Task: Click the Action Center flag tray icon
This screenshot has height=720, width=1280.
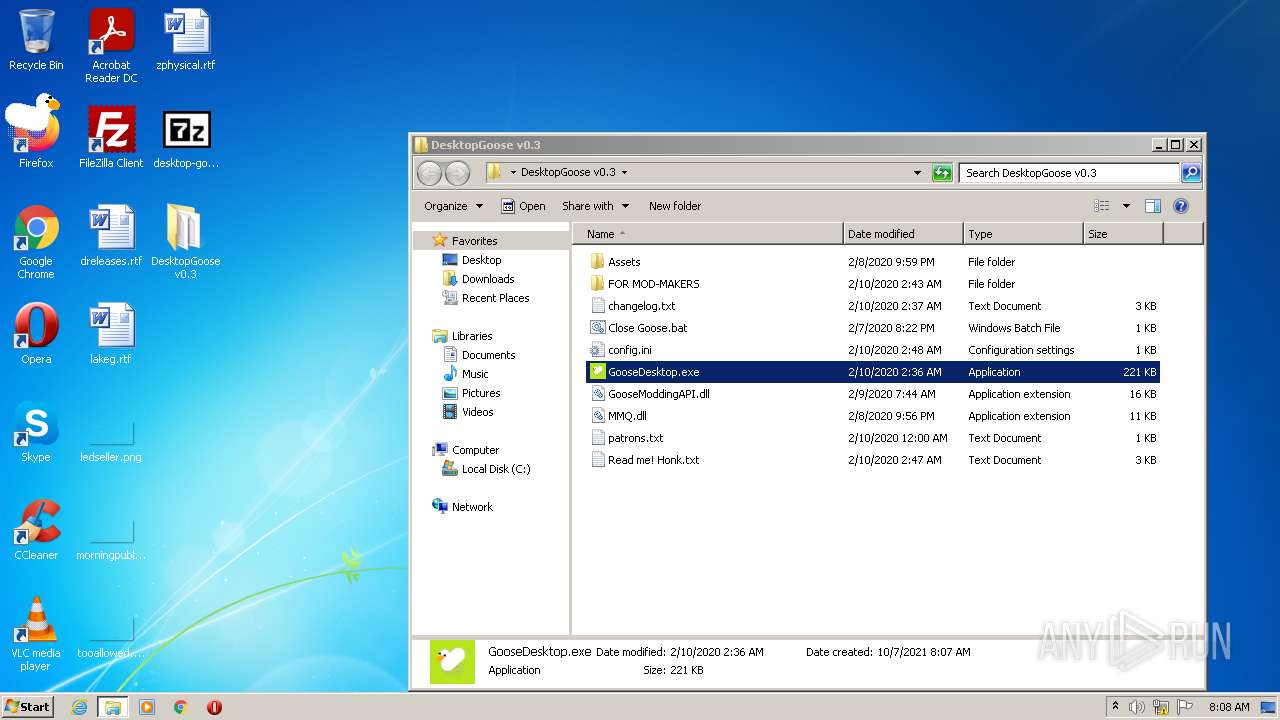Action: [x=1185, y=707]
